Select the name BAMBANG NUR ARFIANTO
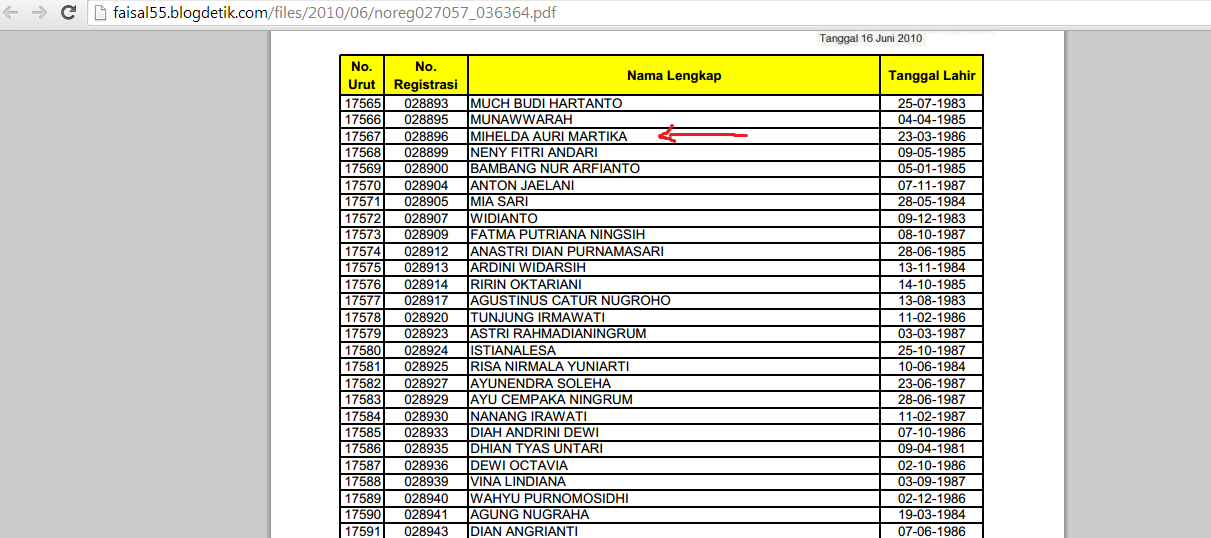This screenshot has height=538, width=1211. click(555, 168)
